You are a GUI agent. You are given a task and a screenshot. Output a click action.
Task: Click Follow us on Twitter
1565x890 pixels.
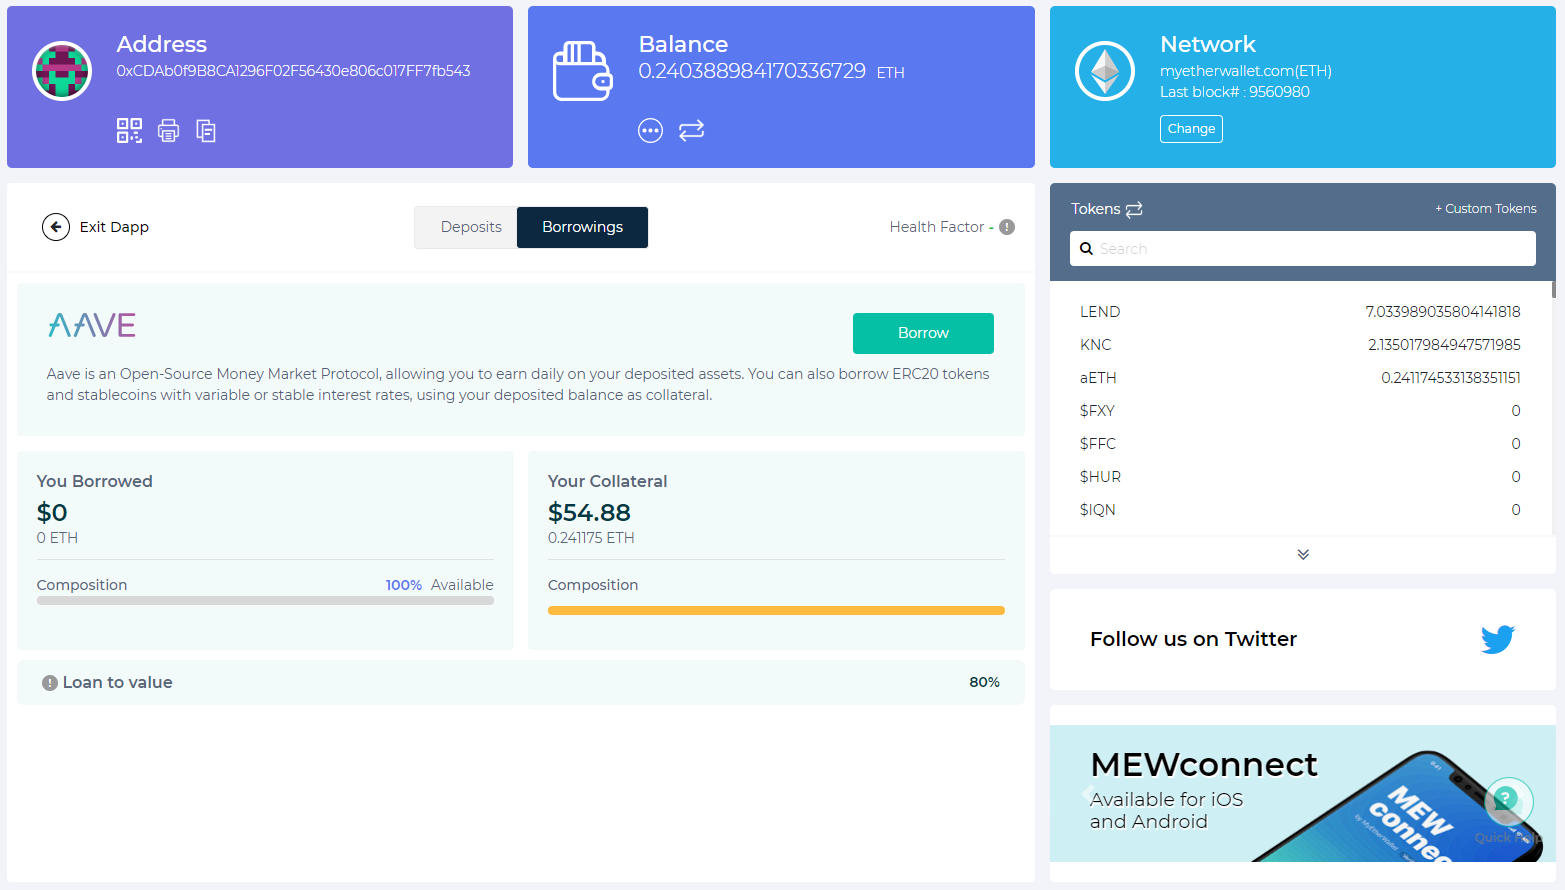pos(1193,639)
